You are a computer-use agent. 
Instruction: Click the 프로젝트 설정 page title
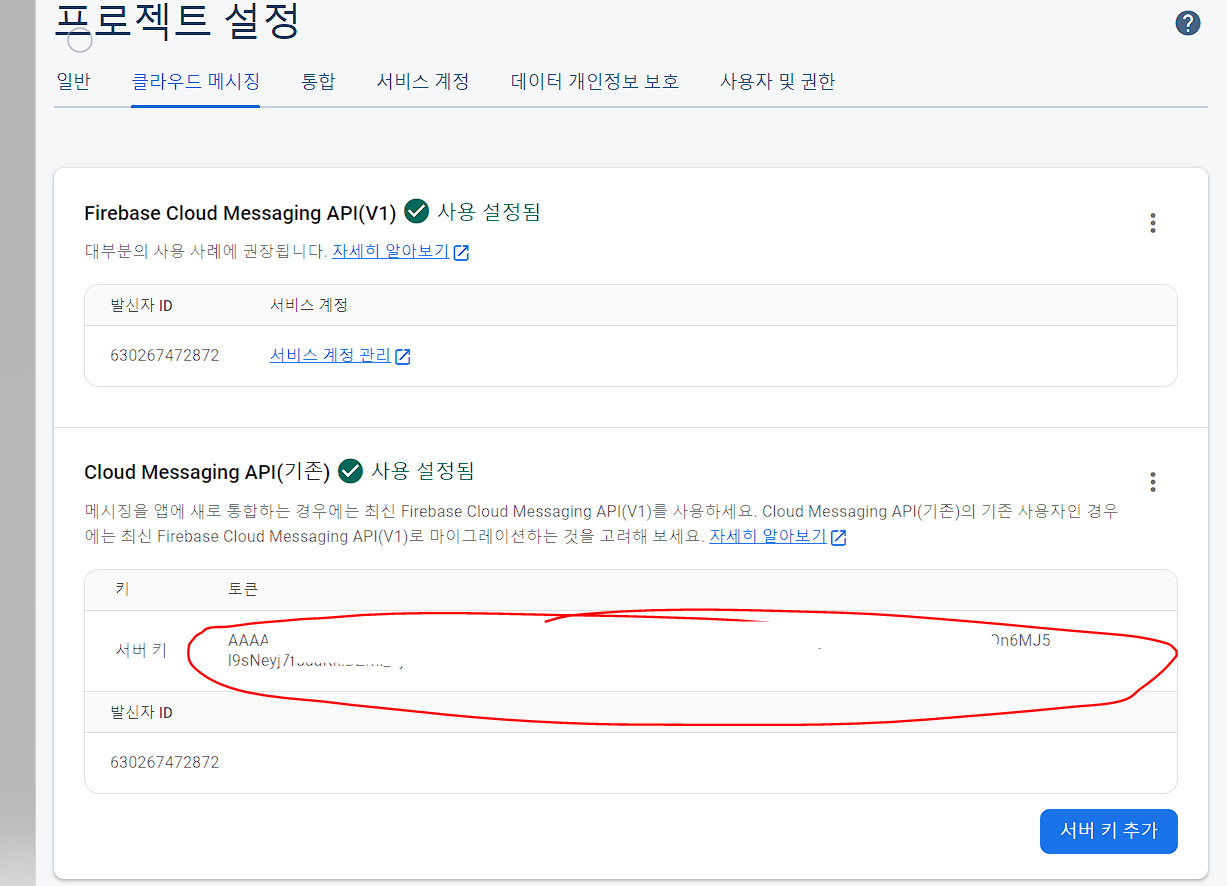coord(177,20)
